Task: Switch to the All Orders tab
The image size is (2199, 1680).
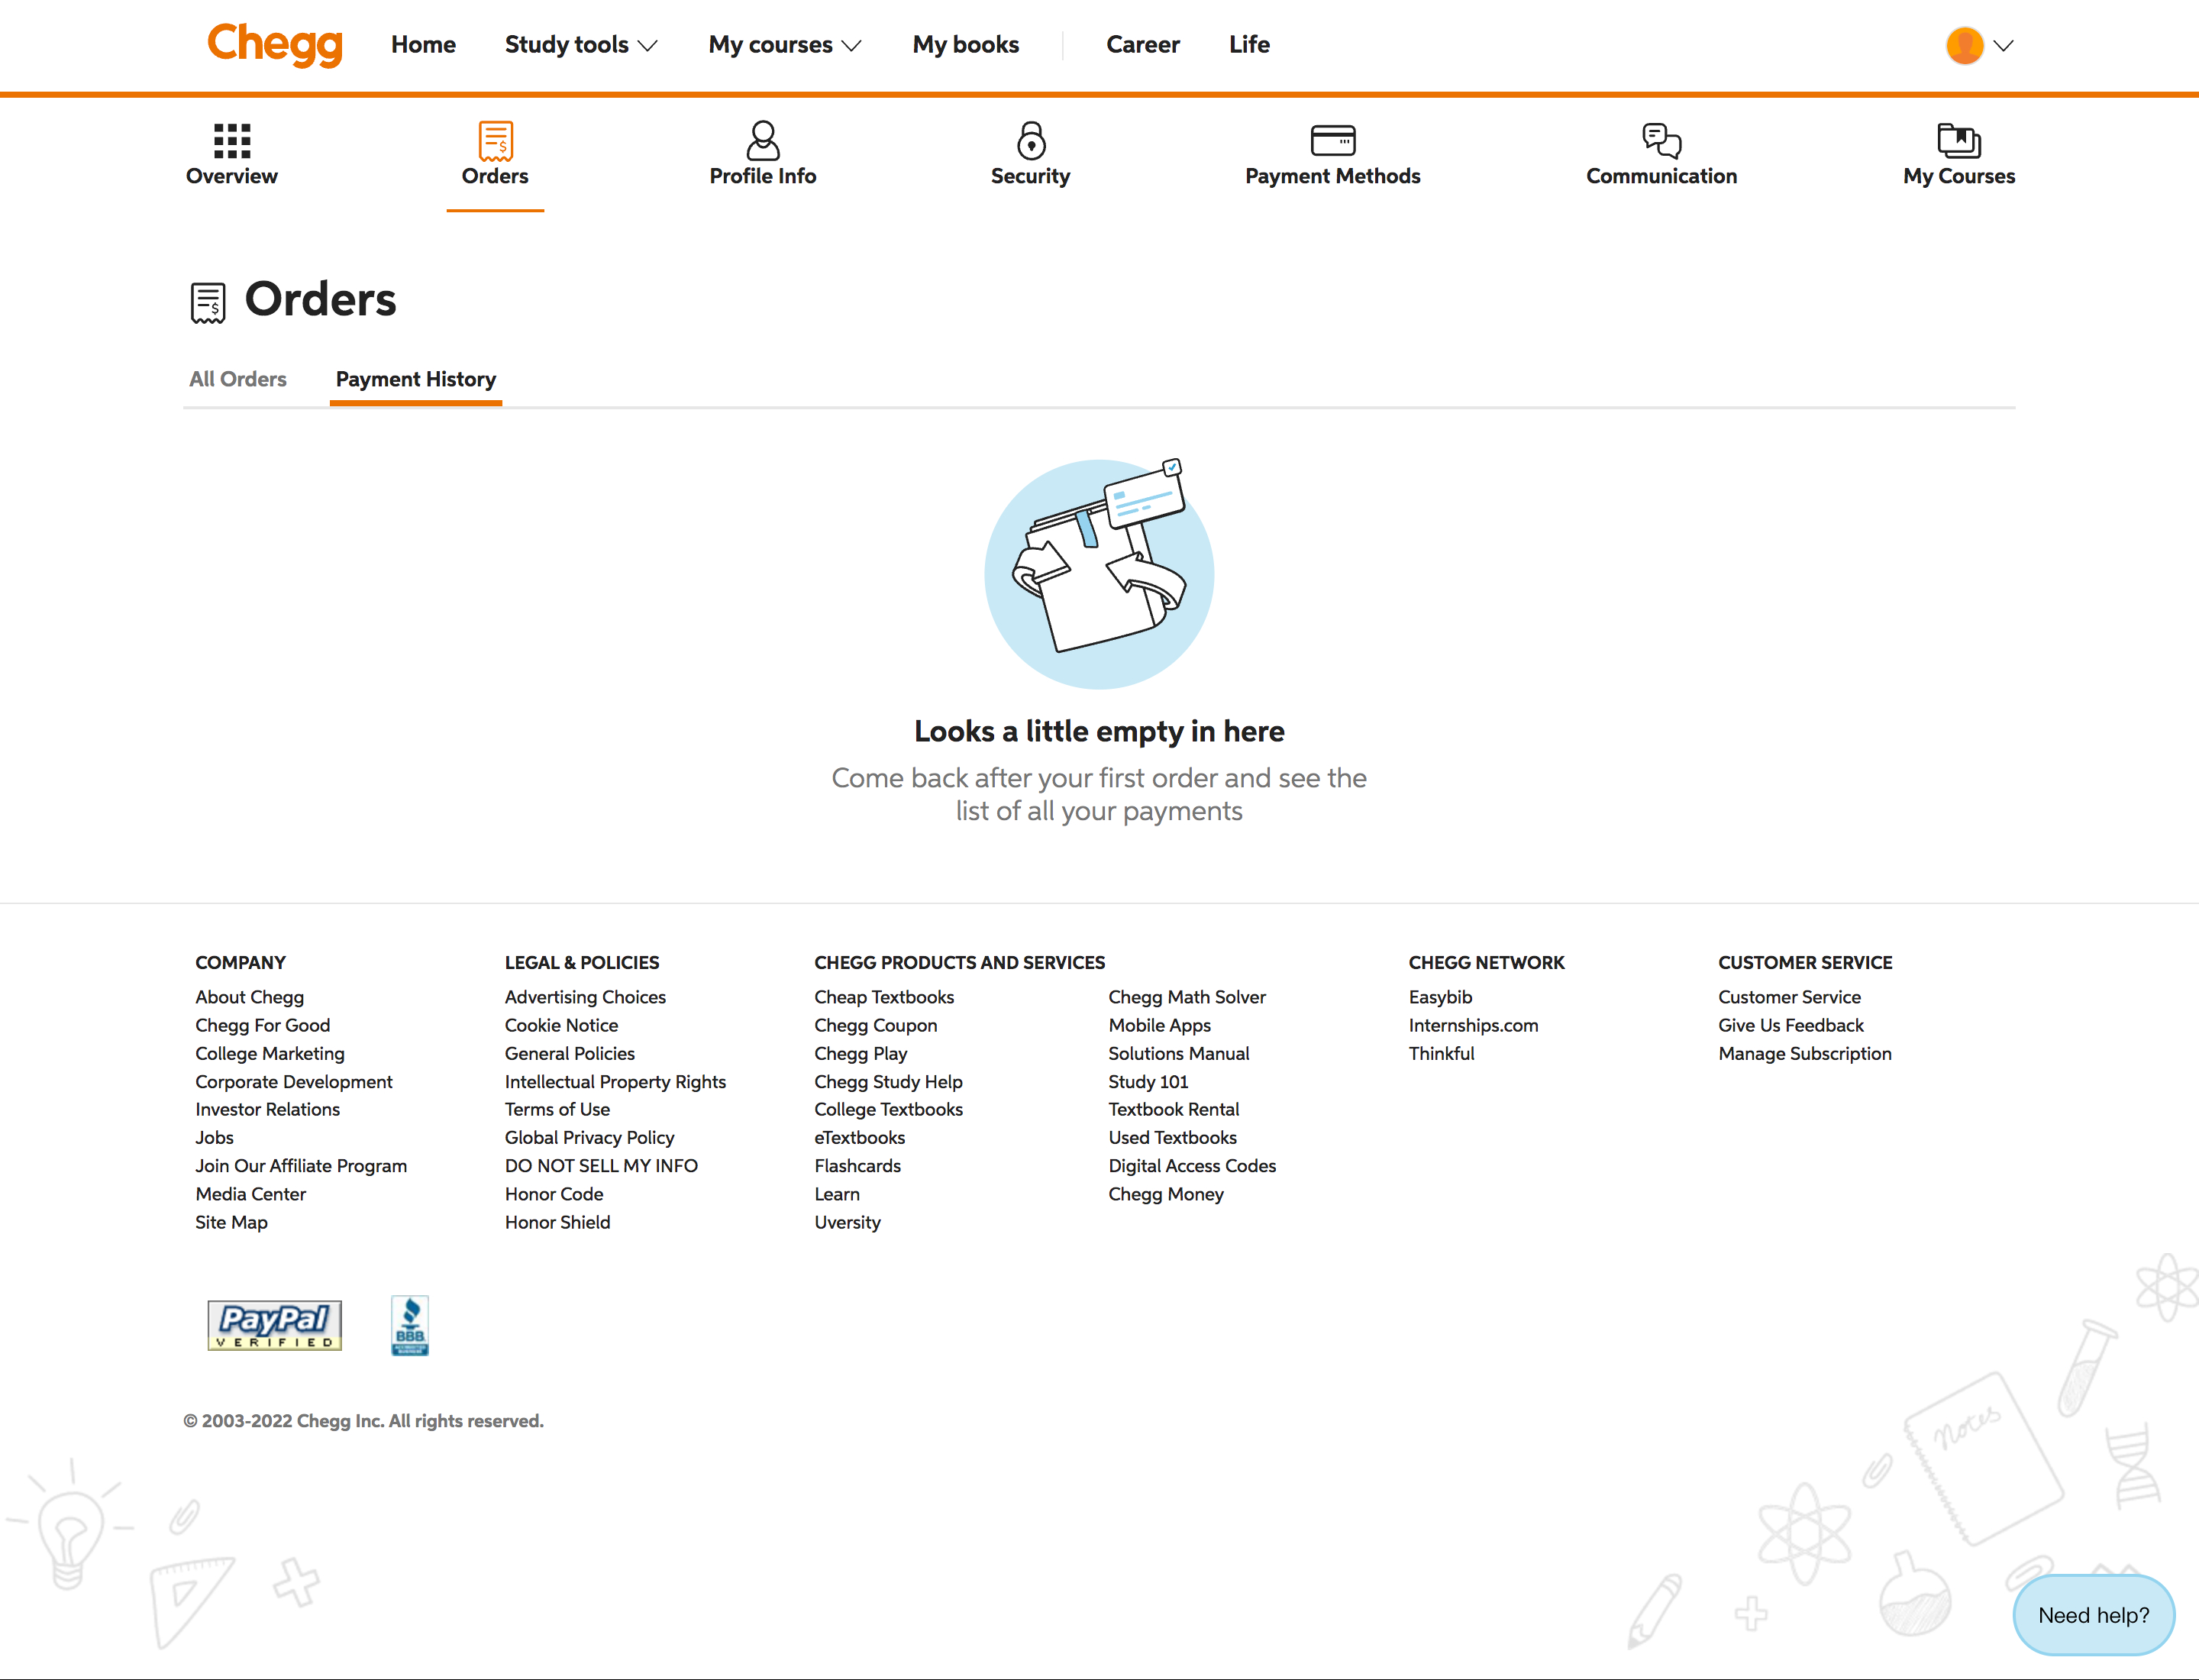Action: pos(238,379)
